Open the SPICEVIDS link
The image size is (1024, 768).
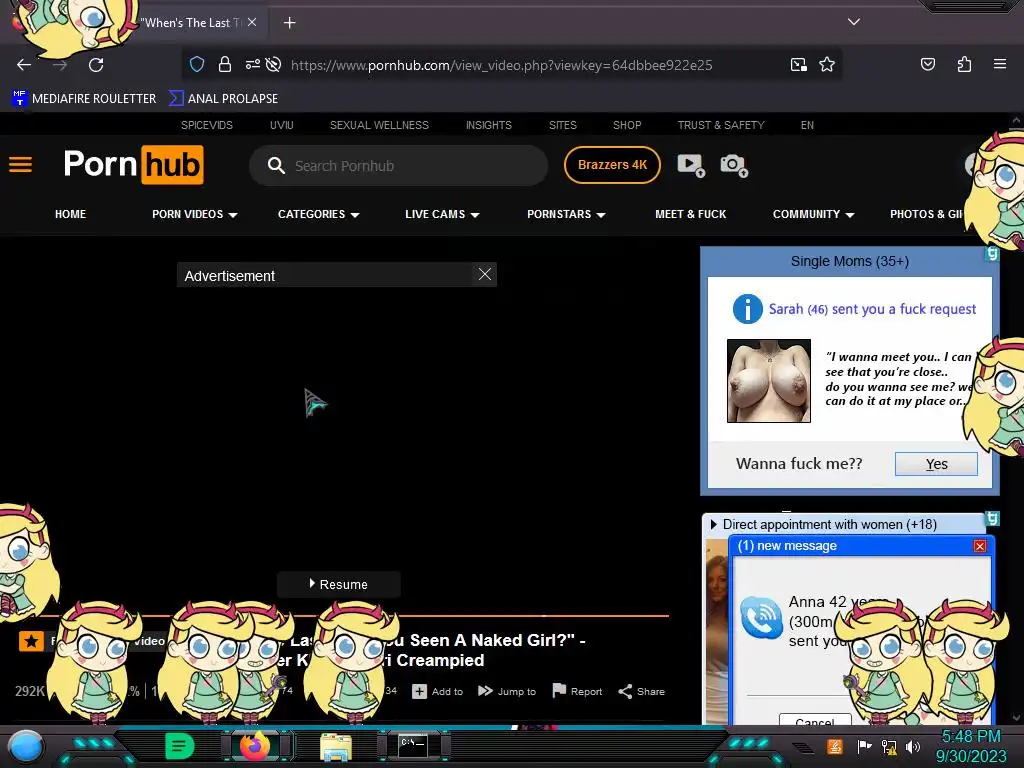click(x=206, y=125)
